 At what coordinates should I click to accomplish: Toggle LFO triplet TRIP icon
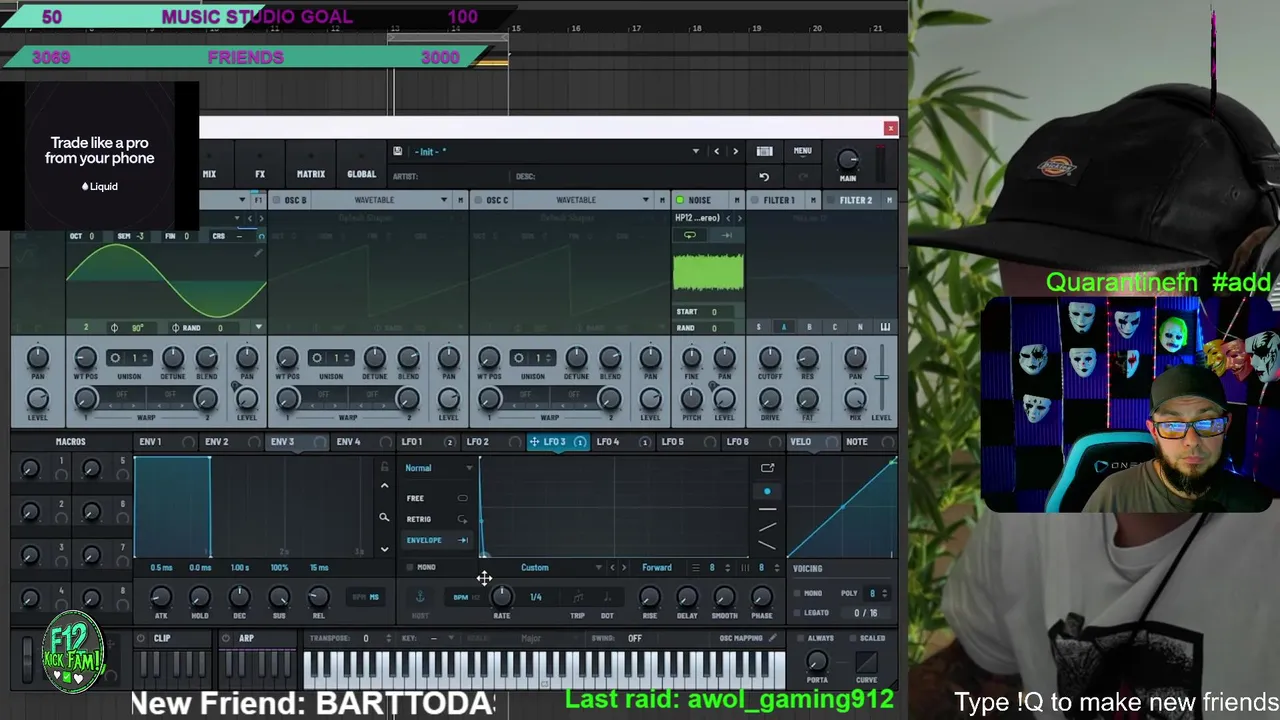pyautogui.click(x=577, y=597)
